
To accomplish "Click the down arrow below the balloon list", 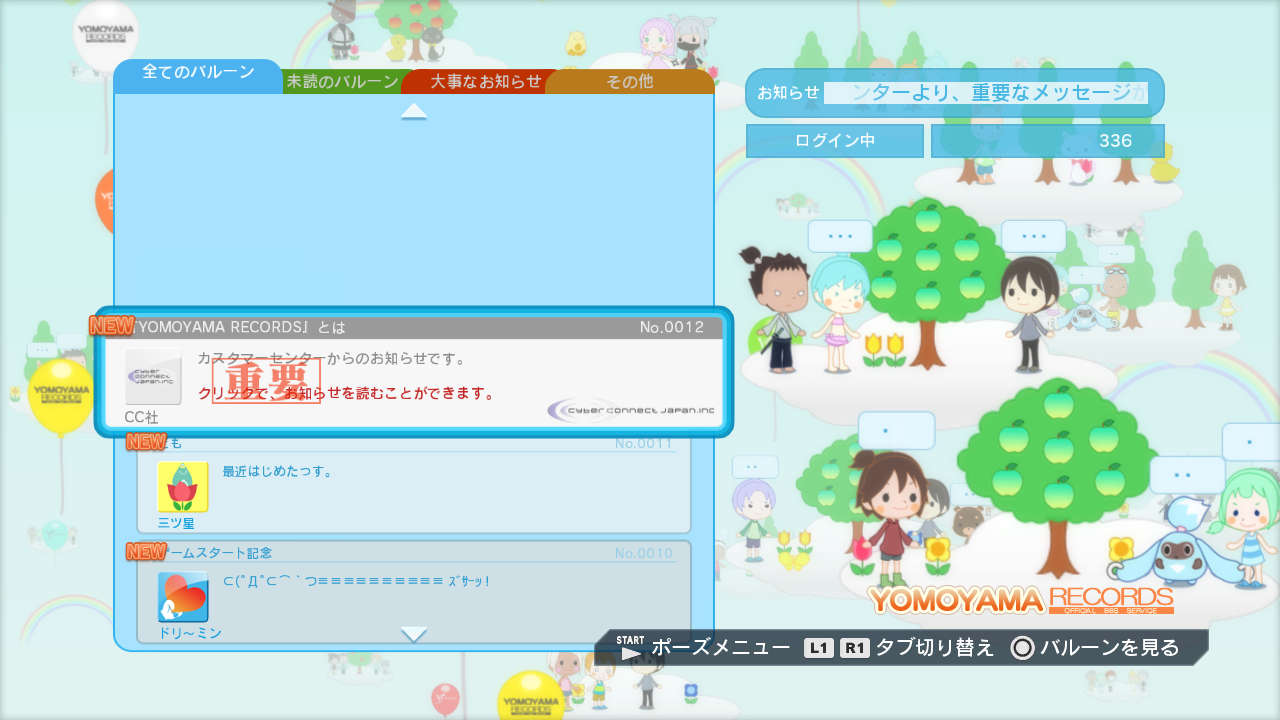I will [x=414, y=634].
